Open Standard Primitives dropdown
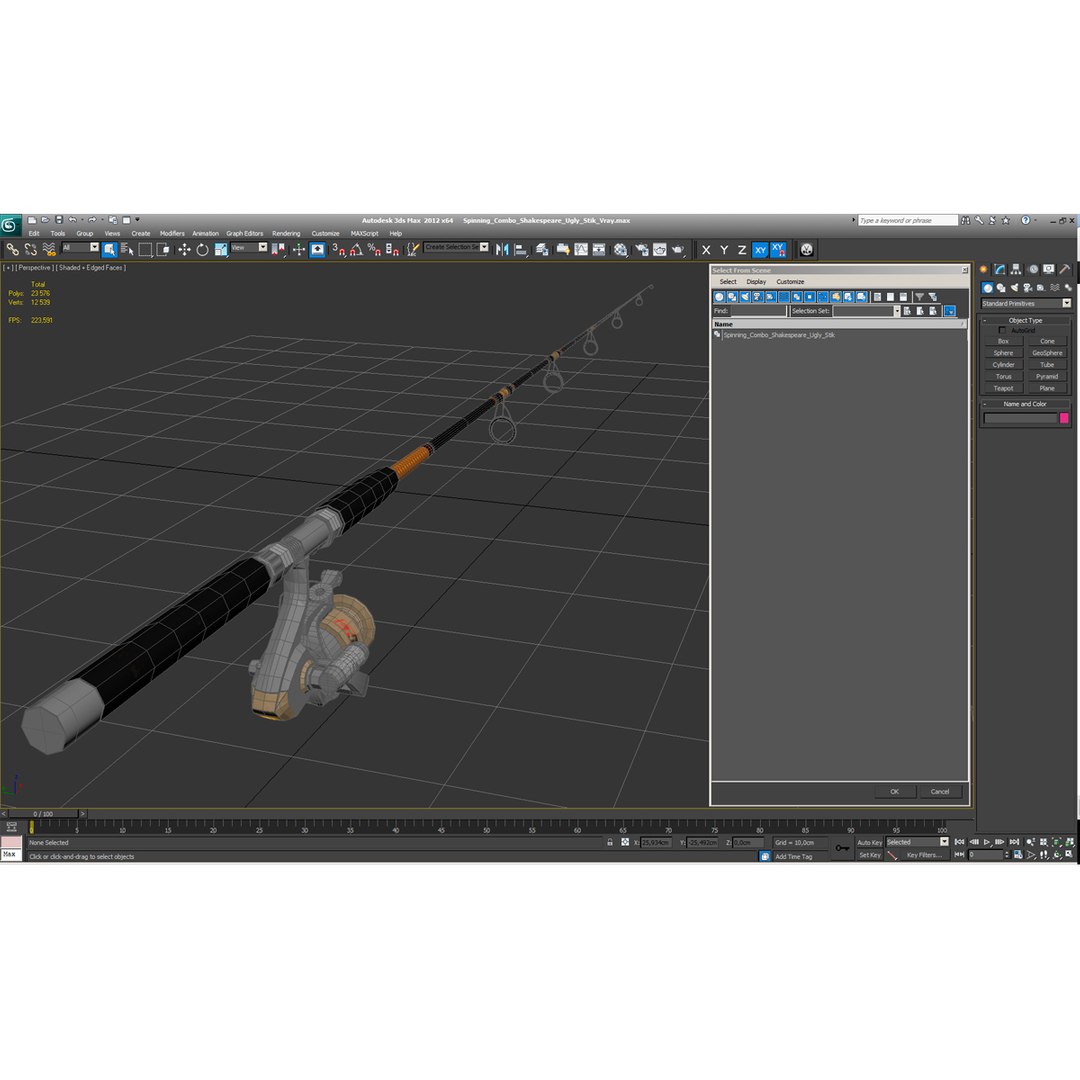This screenshot has height=1080, width=1080. [x=1066, y=303]
